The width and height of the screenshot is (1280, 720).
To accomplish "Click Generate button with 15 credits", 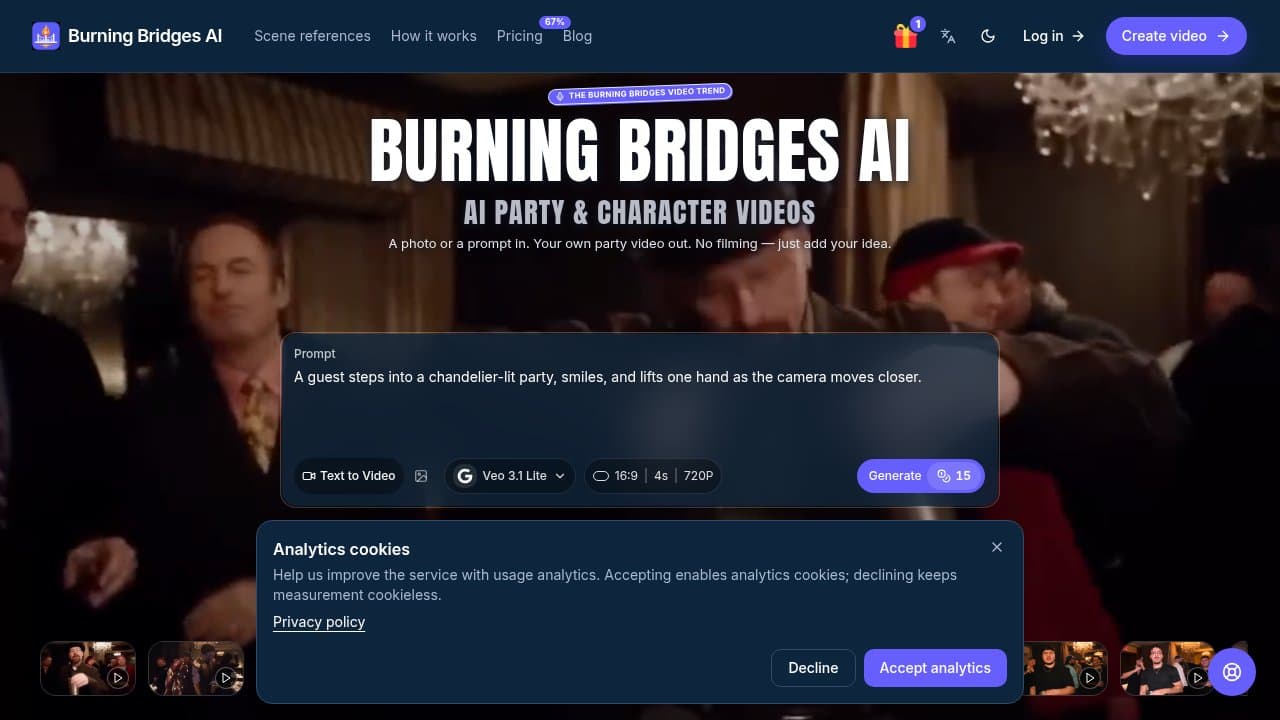I will click(x=920, y=476).
